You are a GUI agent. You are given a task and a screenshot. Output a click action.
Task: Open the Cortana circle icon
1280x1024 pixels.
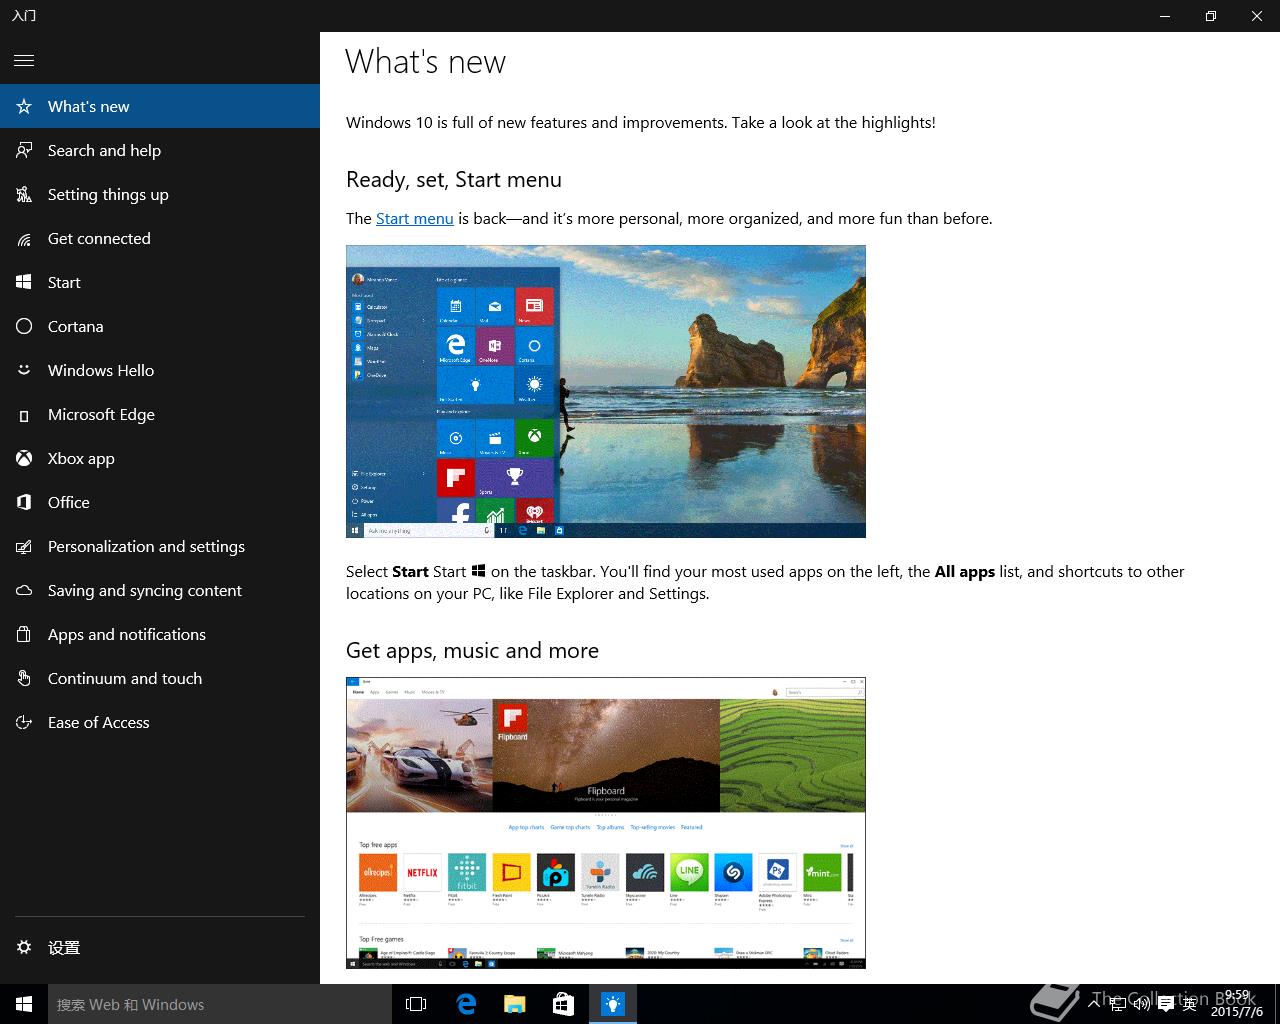coord(24,326)
